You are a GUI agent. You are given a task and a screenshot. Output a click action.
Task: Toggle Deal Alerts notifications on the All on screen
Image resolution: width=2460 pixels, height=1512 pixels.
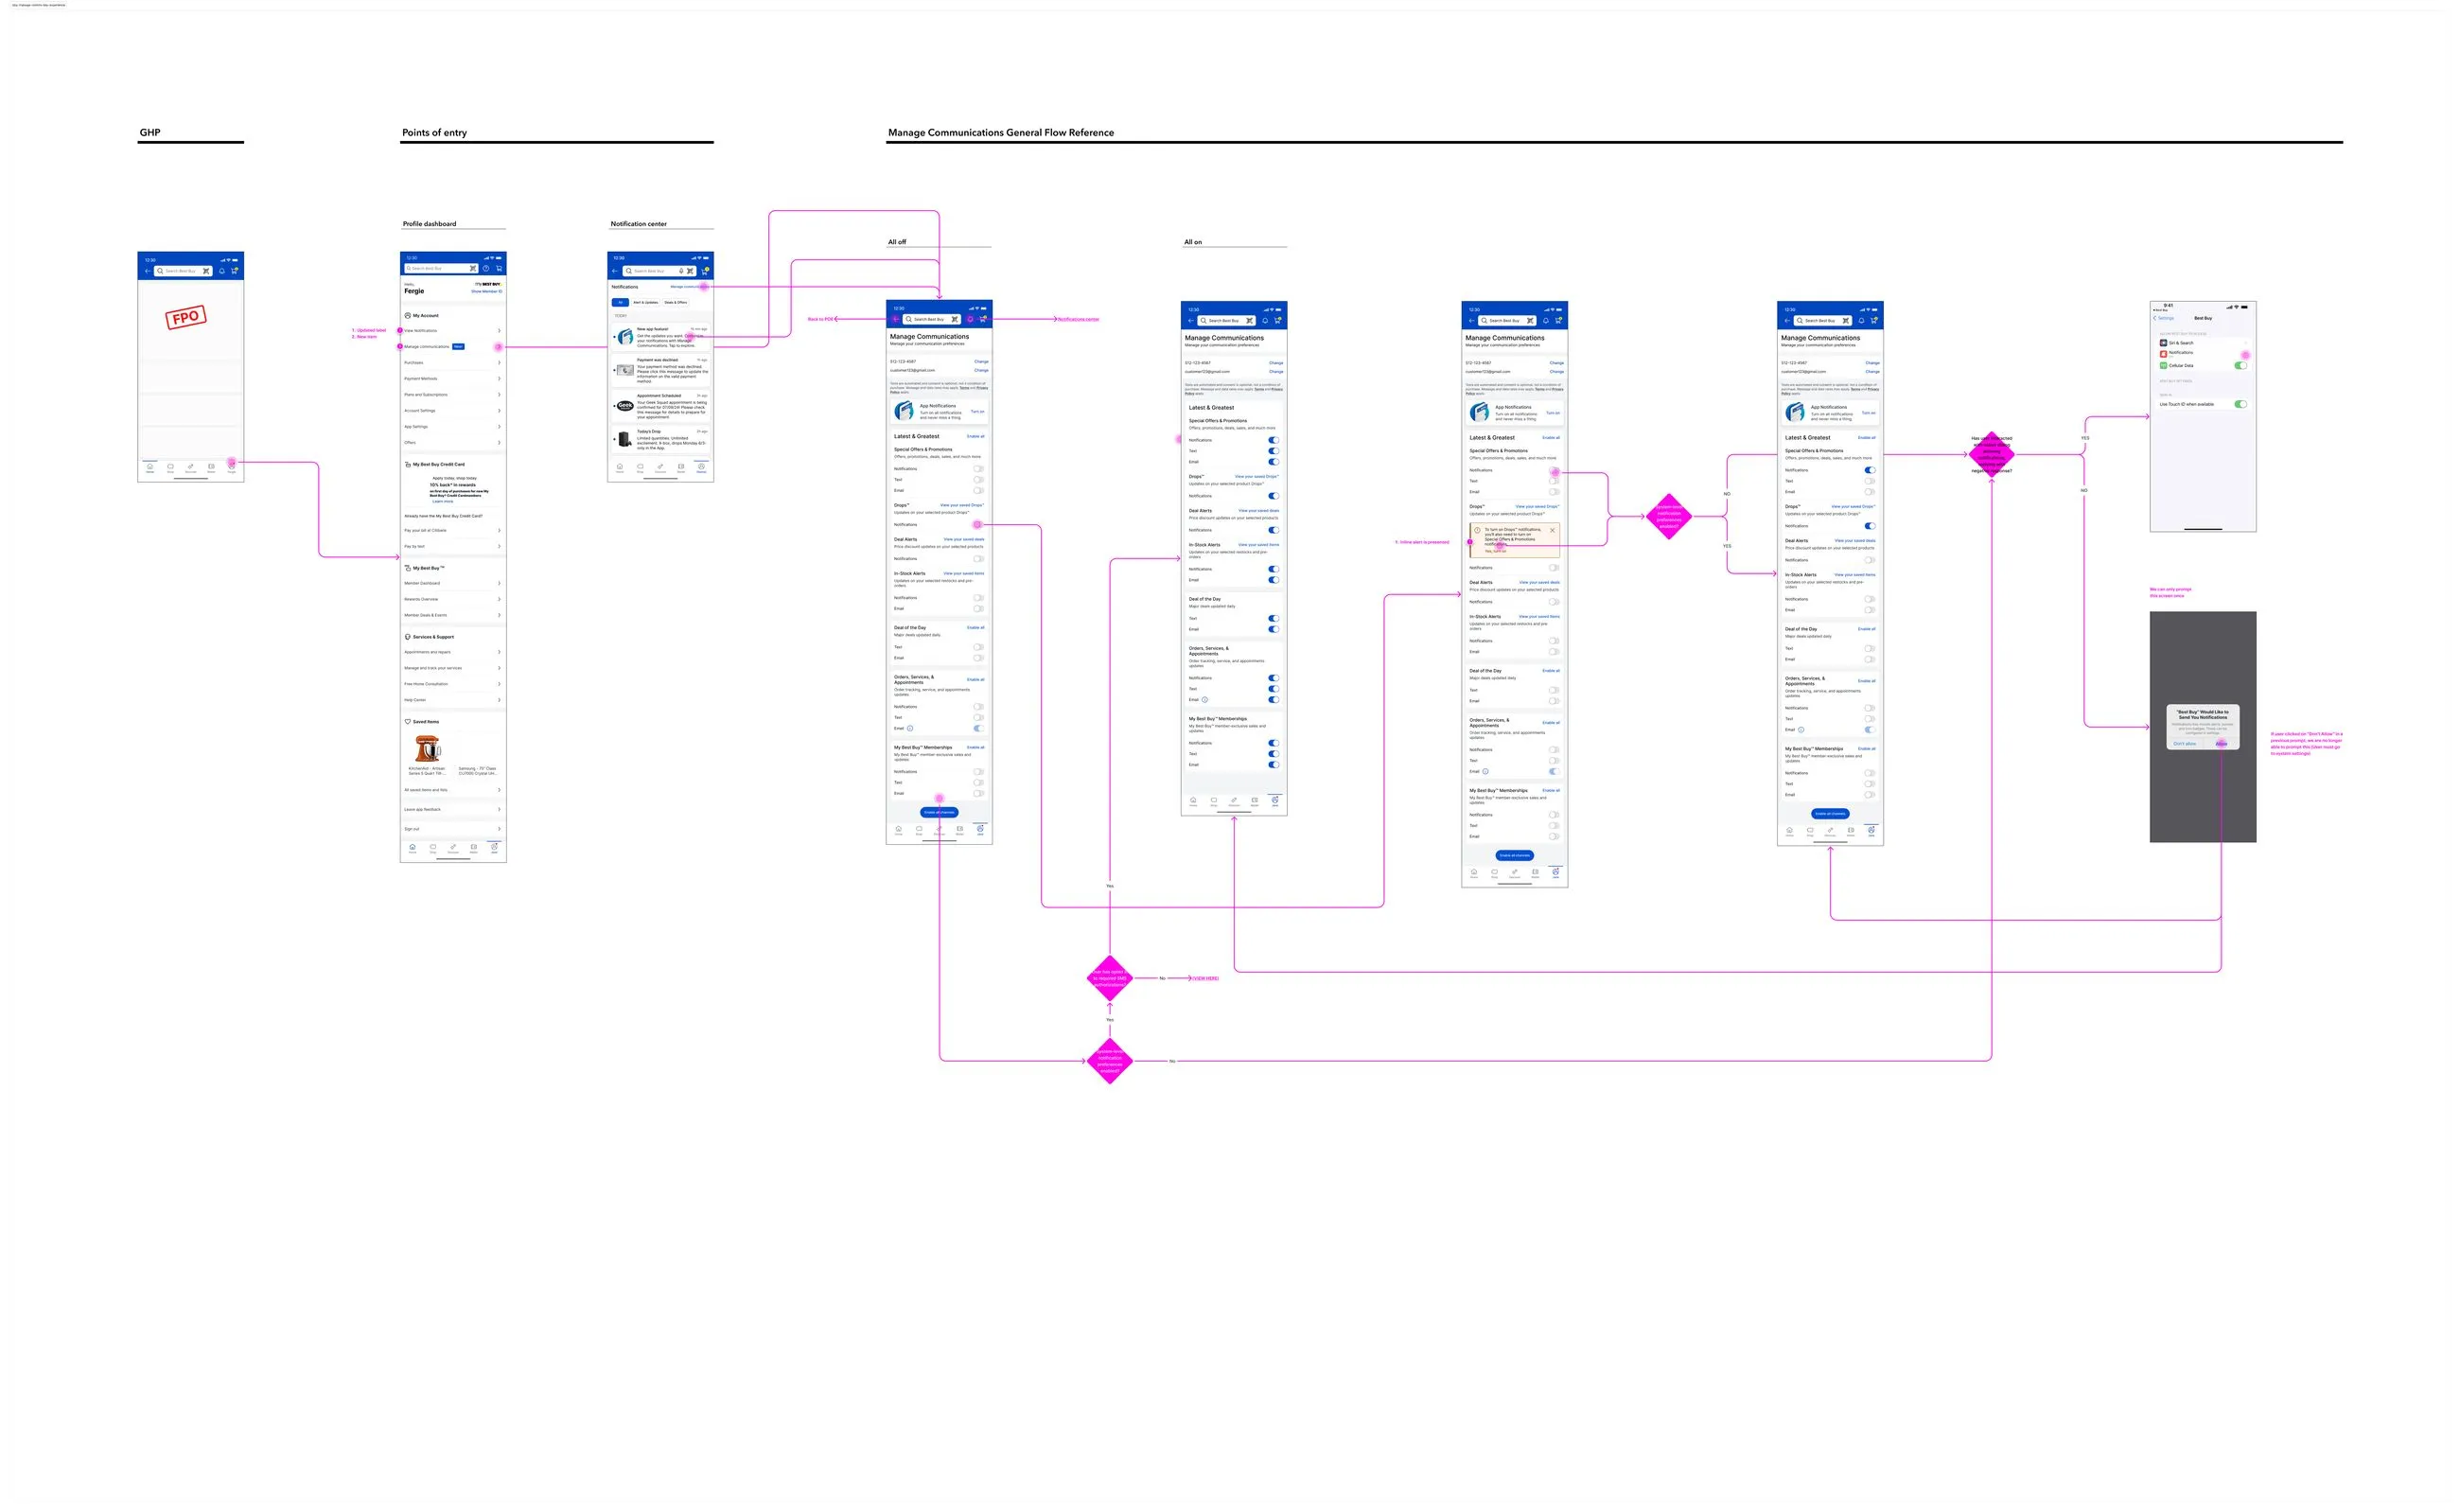coord(1273,530)
